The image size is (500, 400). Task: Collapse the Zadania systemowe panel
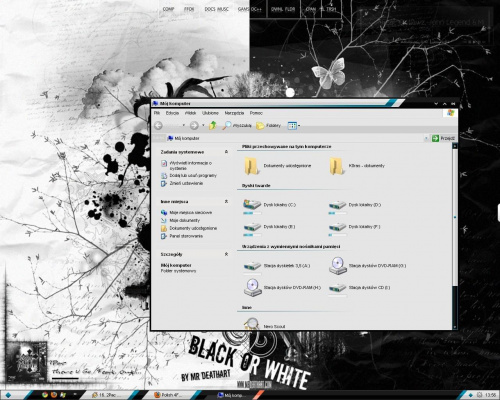point(226,152)
